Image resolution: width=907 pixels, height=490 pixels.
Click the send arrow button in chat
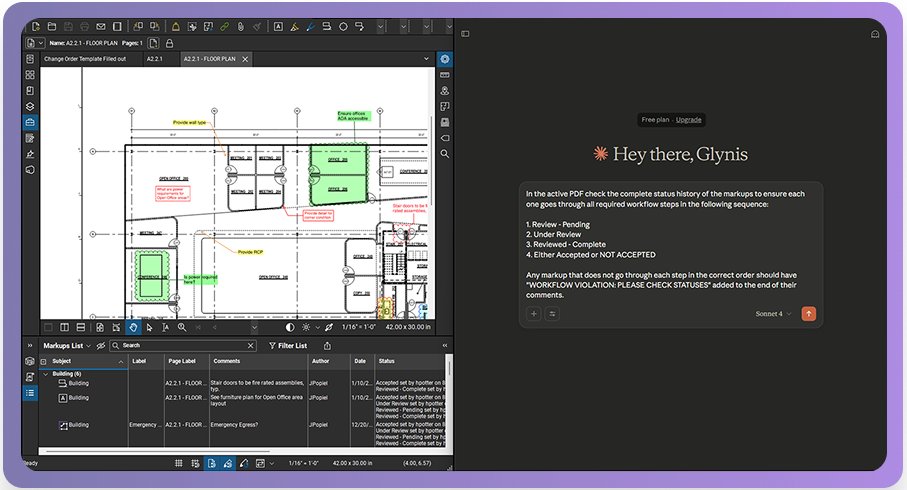tap(808, 314)
